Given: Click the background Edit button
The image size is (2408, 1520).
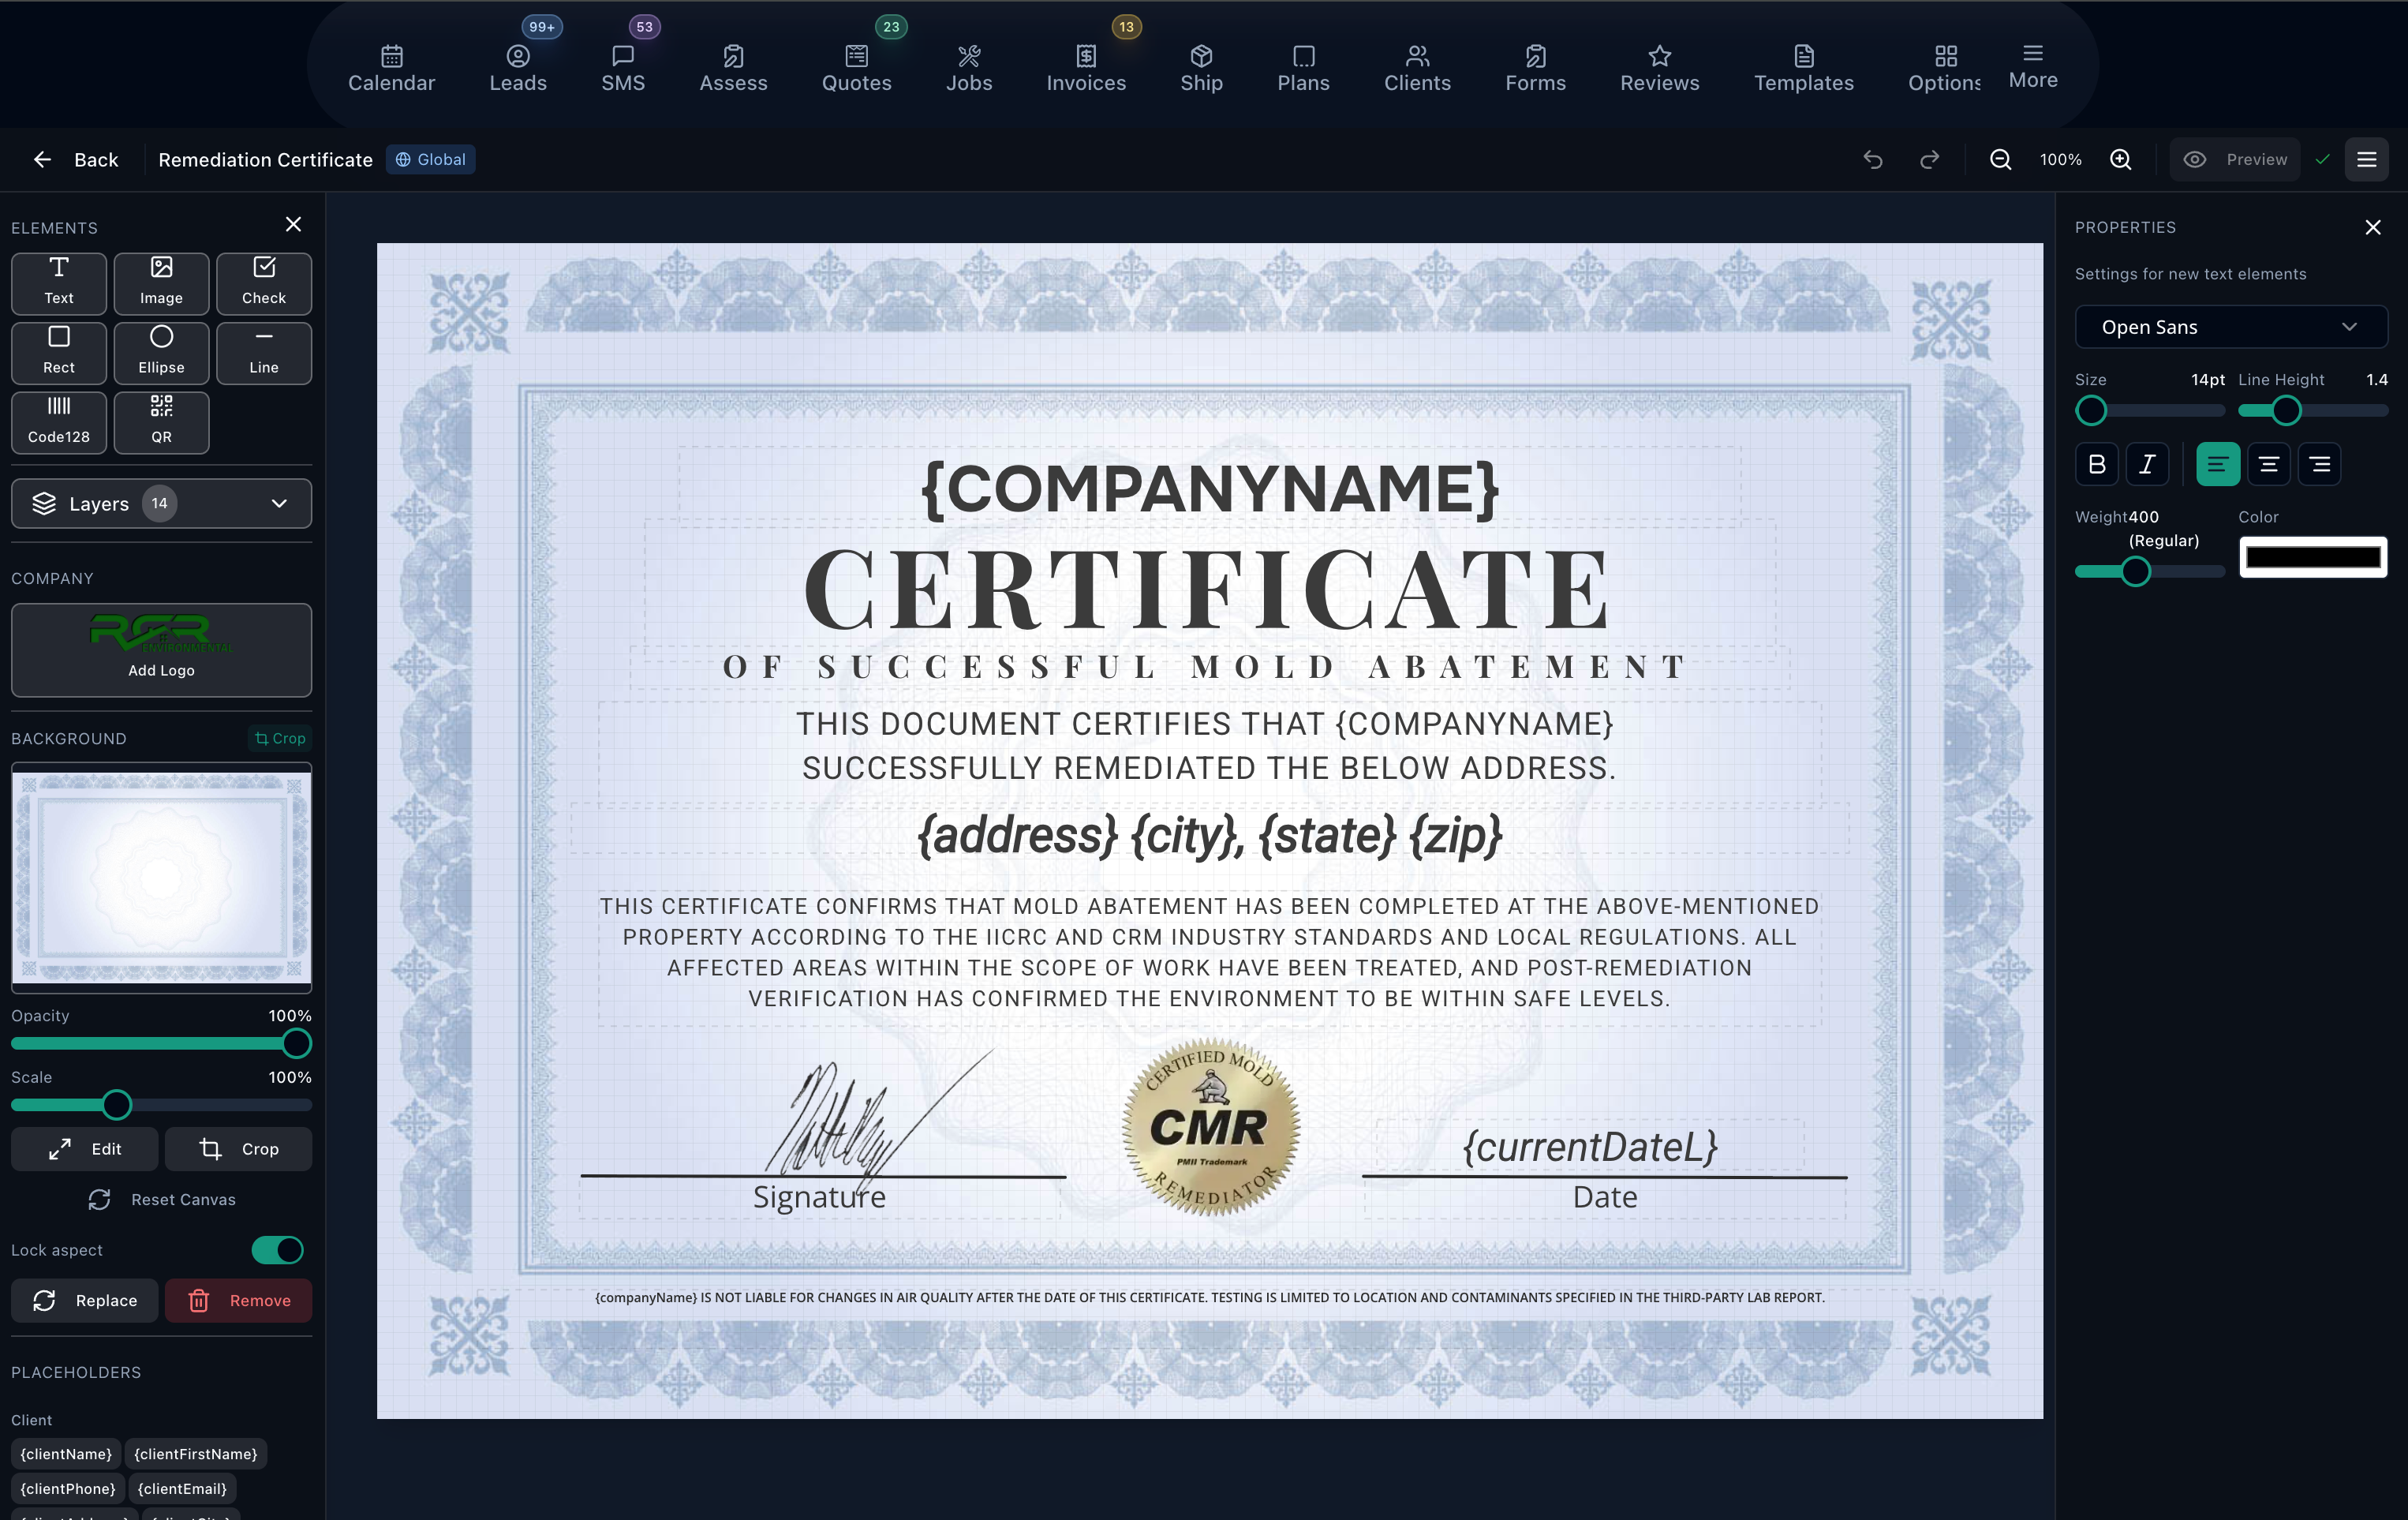Looking at the screenshot, I should (84, 1149).
